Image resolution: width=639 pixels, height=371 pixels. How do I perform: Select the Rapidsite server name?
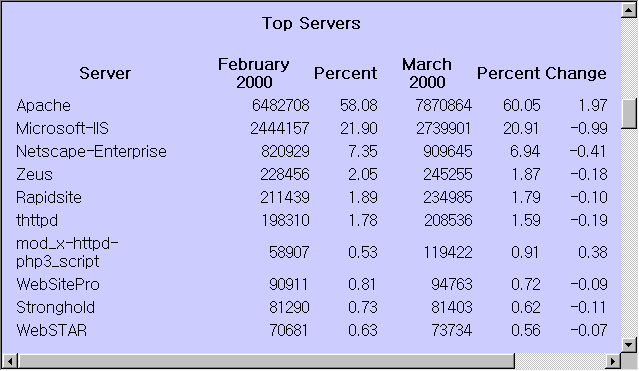[x=49, y=198]
